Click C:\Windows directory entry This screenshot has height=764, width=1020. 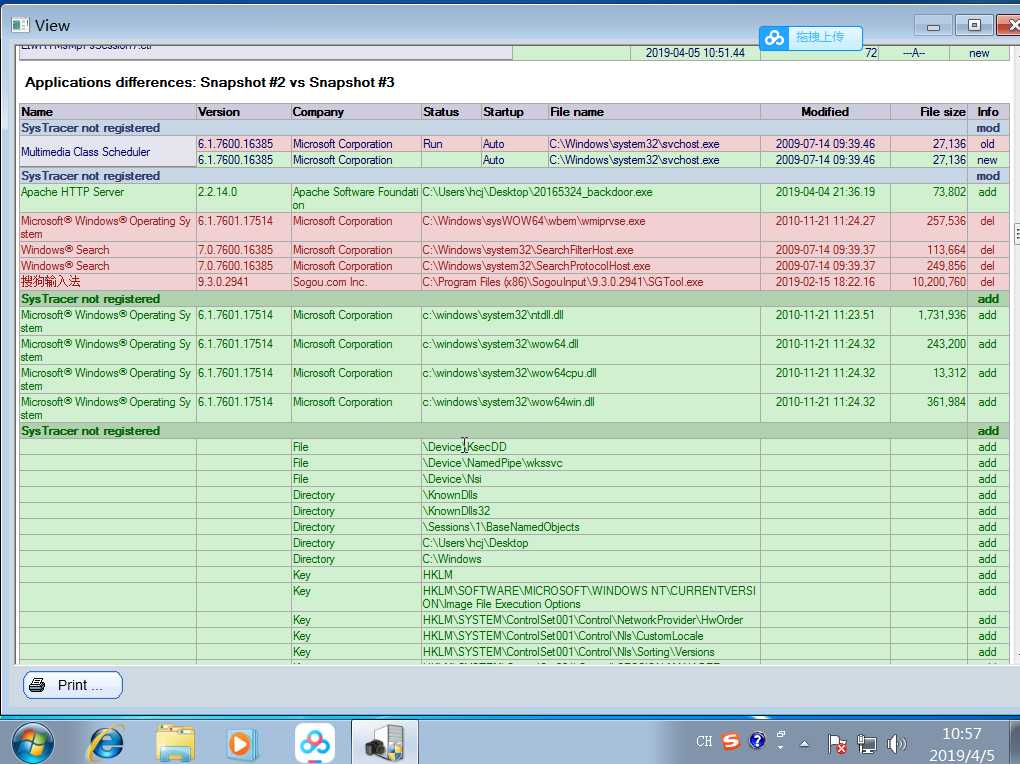(452, 560)
